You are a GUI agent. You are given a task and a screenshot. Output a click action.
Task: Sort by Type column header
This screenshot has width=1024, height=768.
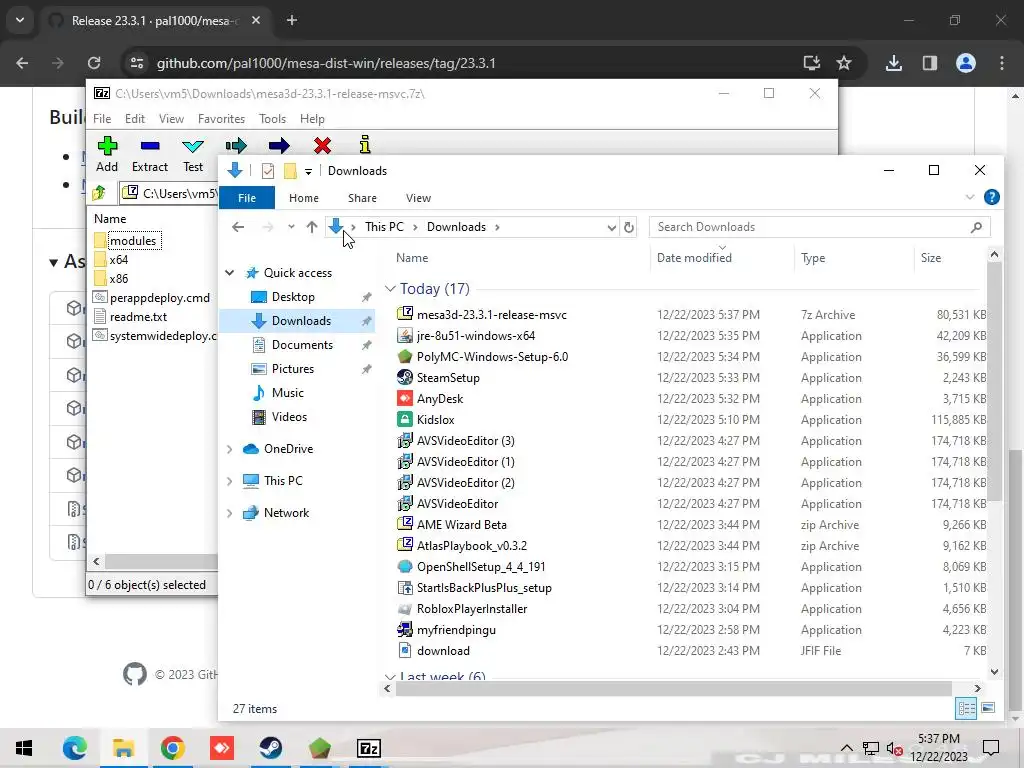coord(813,258)
